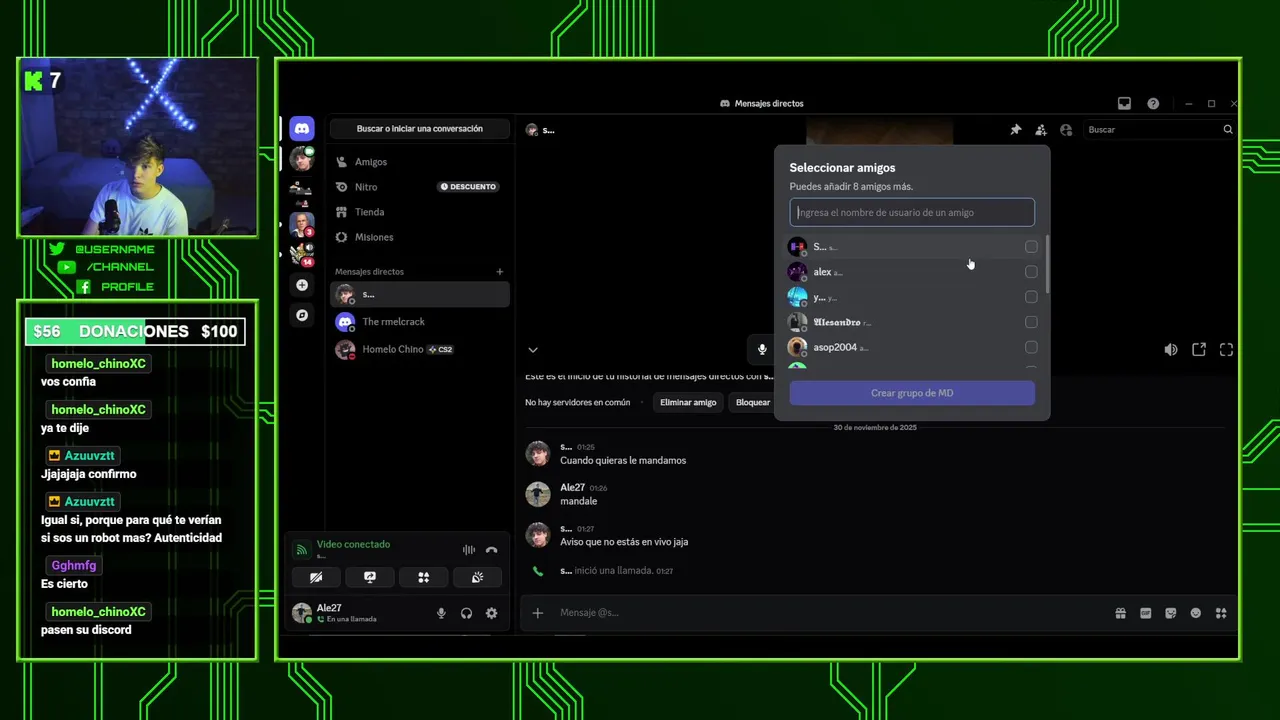Click message "Cuando quieras le mandamos"

coord(623,461)
